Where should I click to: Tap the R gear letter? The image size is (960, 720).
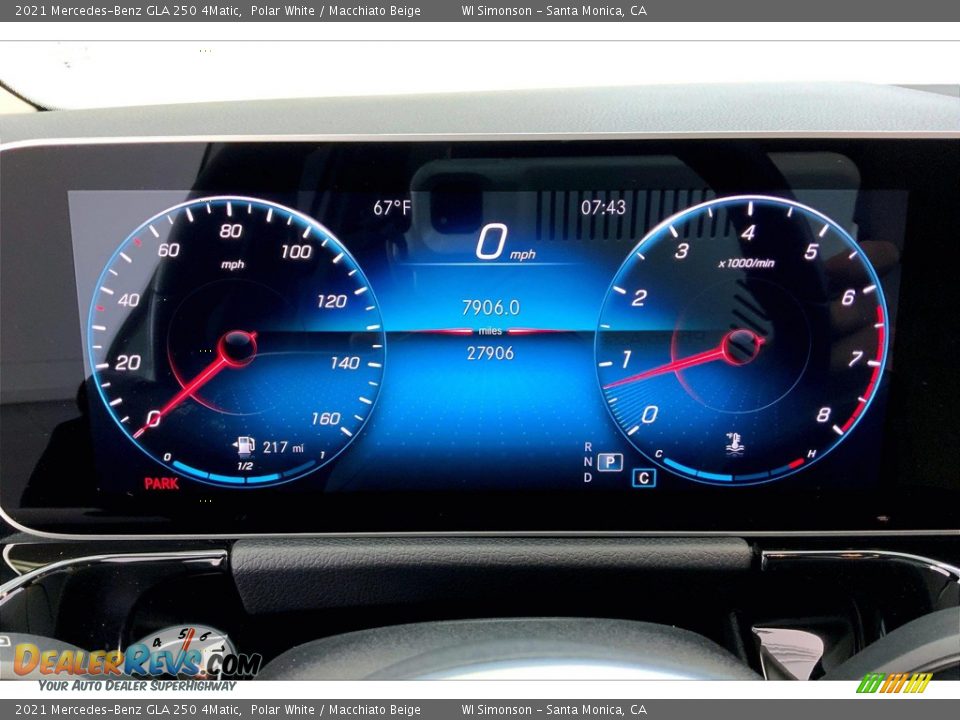[588, 447]
